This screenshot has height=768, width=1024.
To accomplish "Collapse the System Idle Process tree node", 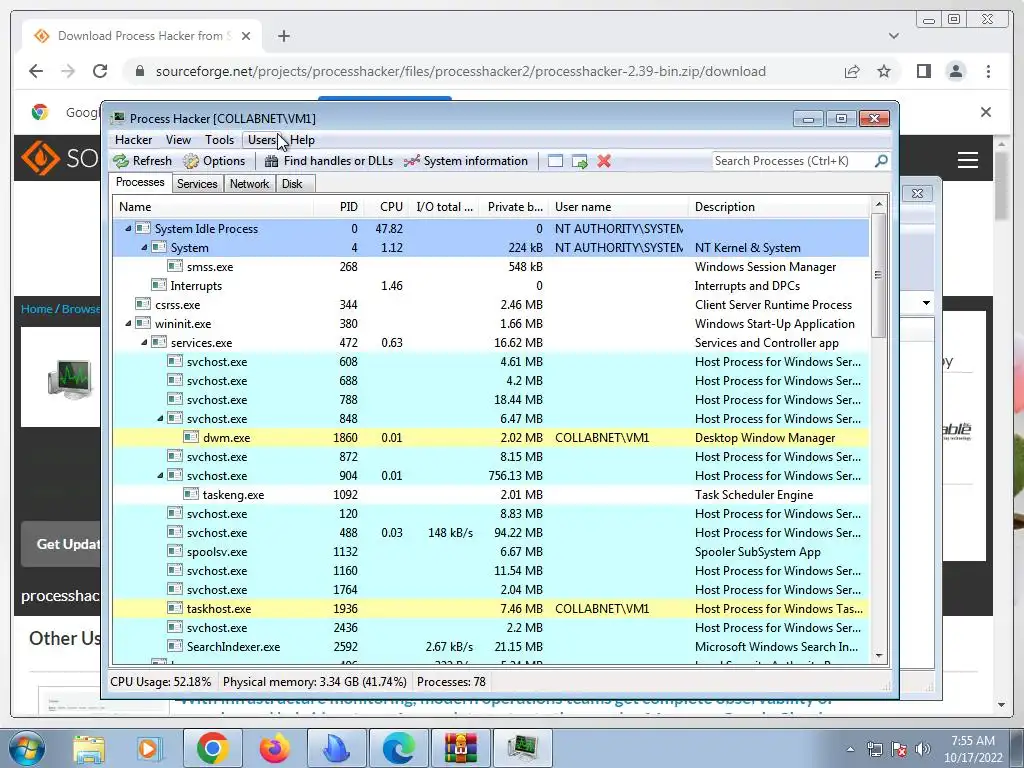I will [128, 229].
